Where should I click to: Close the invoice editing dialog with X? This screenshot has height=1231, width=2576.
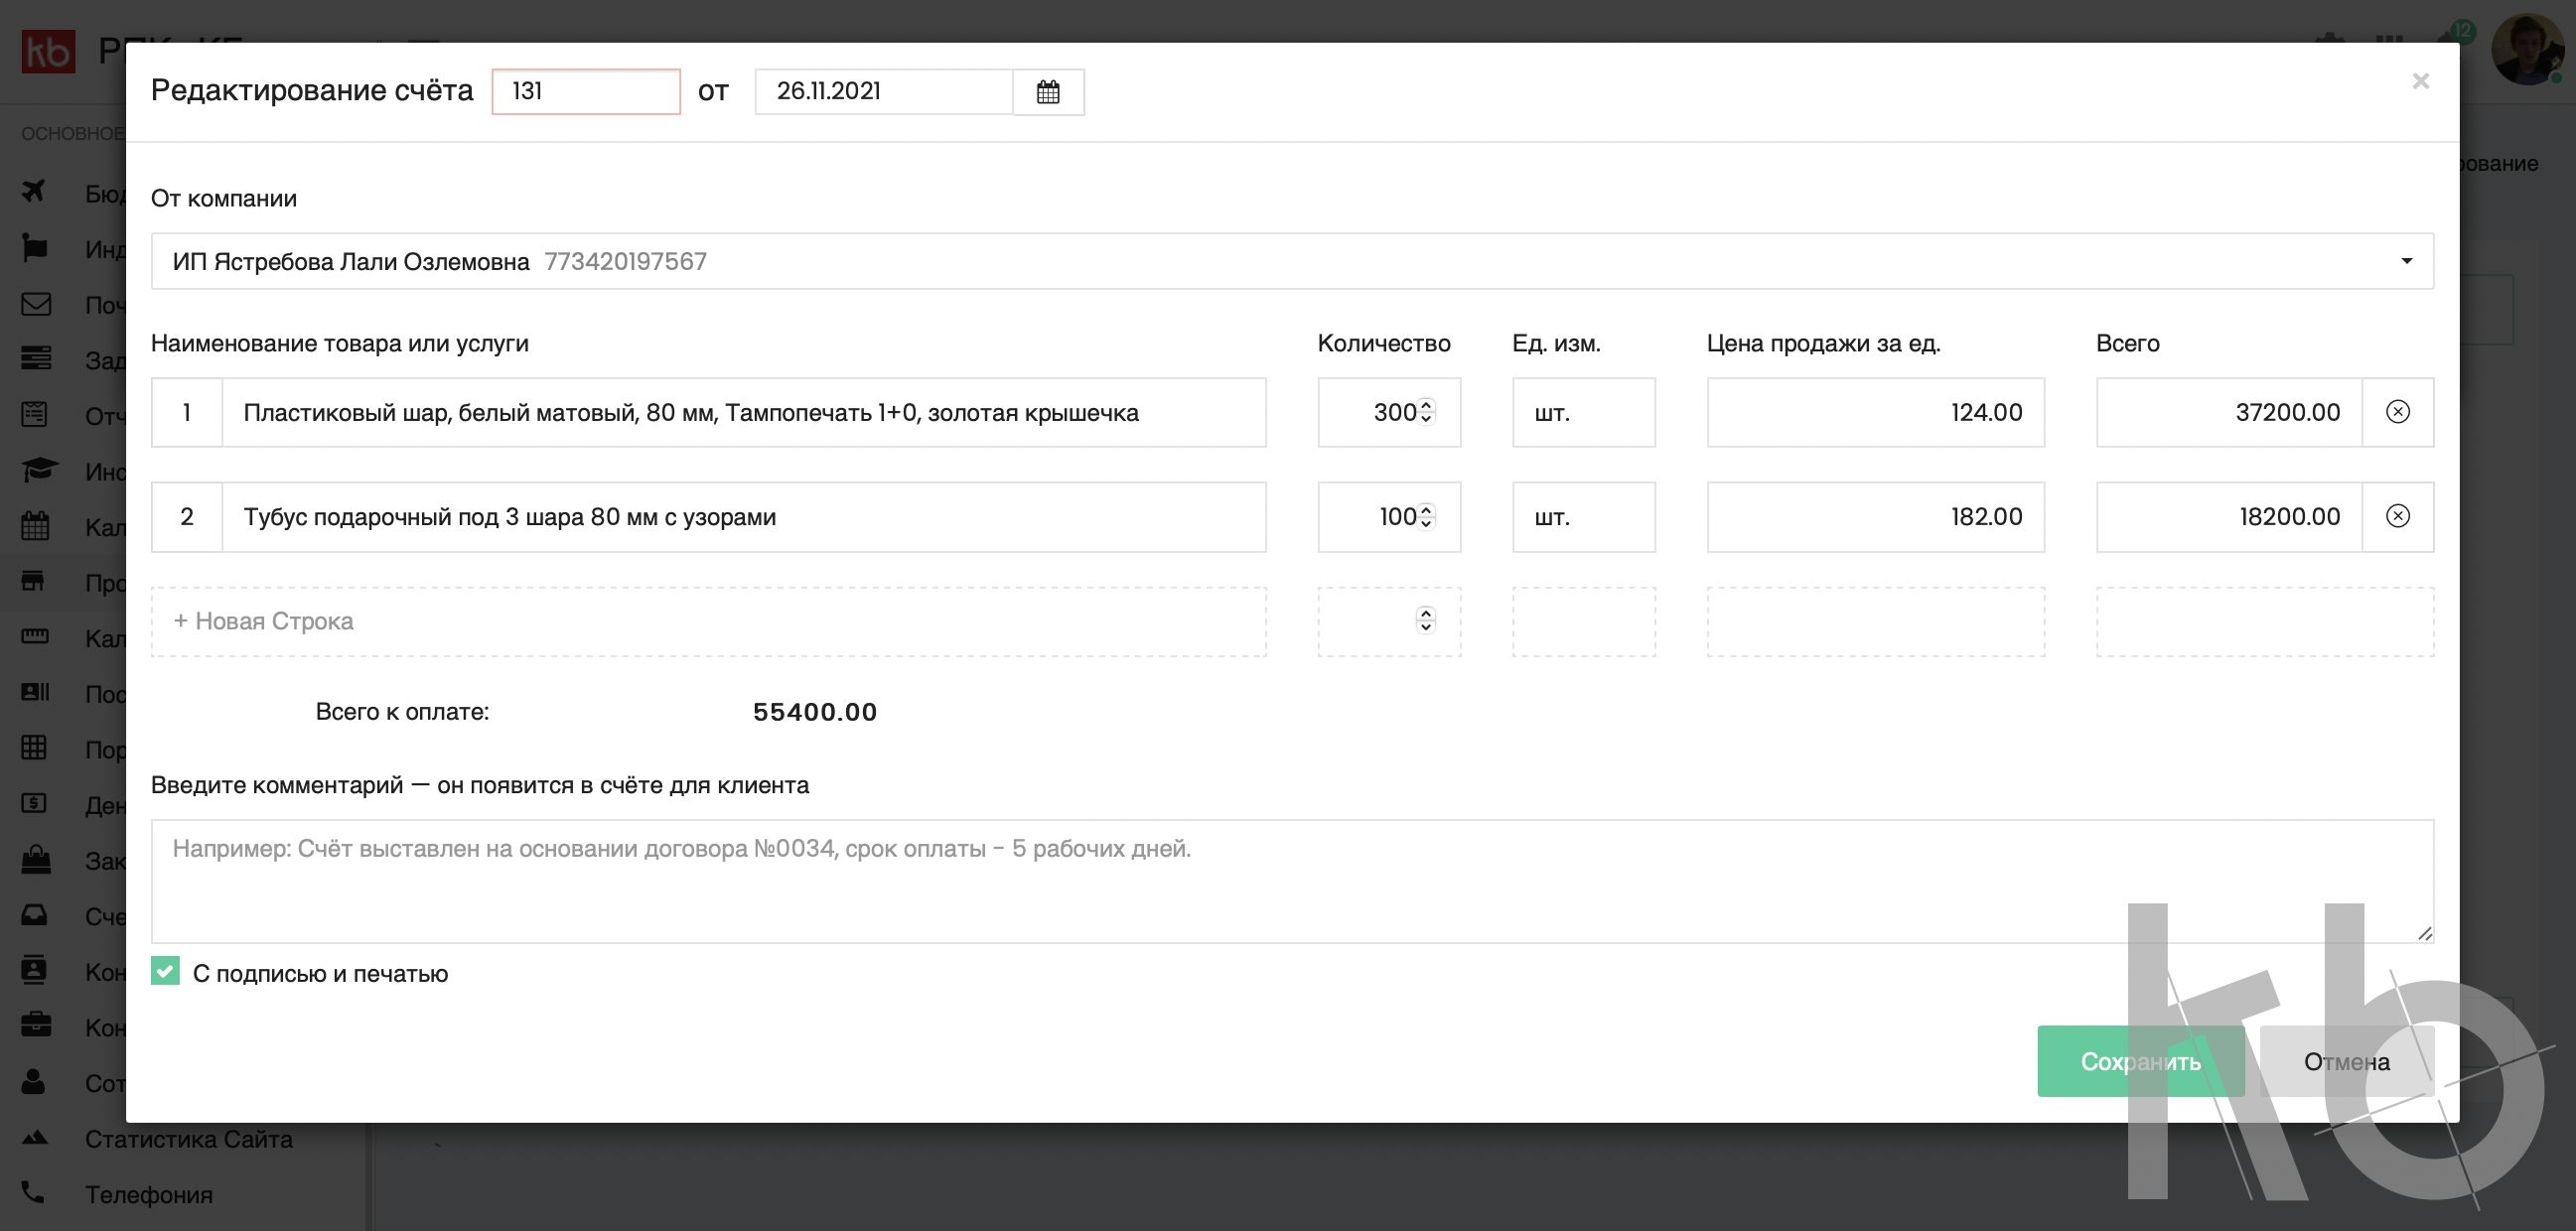2420,81
